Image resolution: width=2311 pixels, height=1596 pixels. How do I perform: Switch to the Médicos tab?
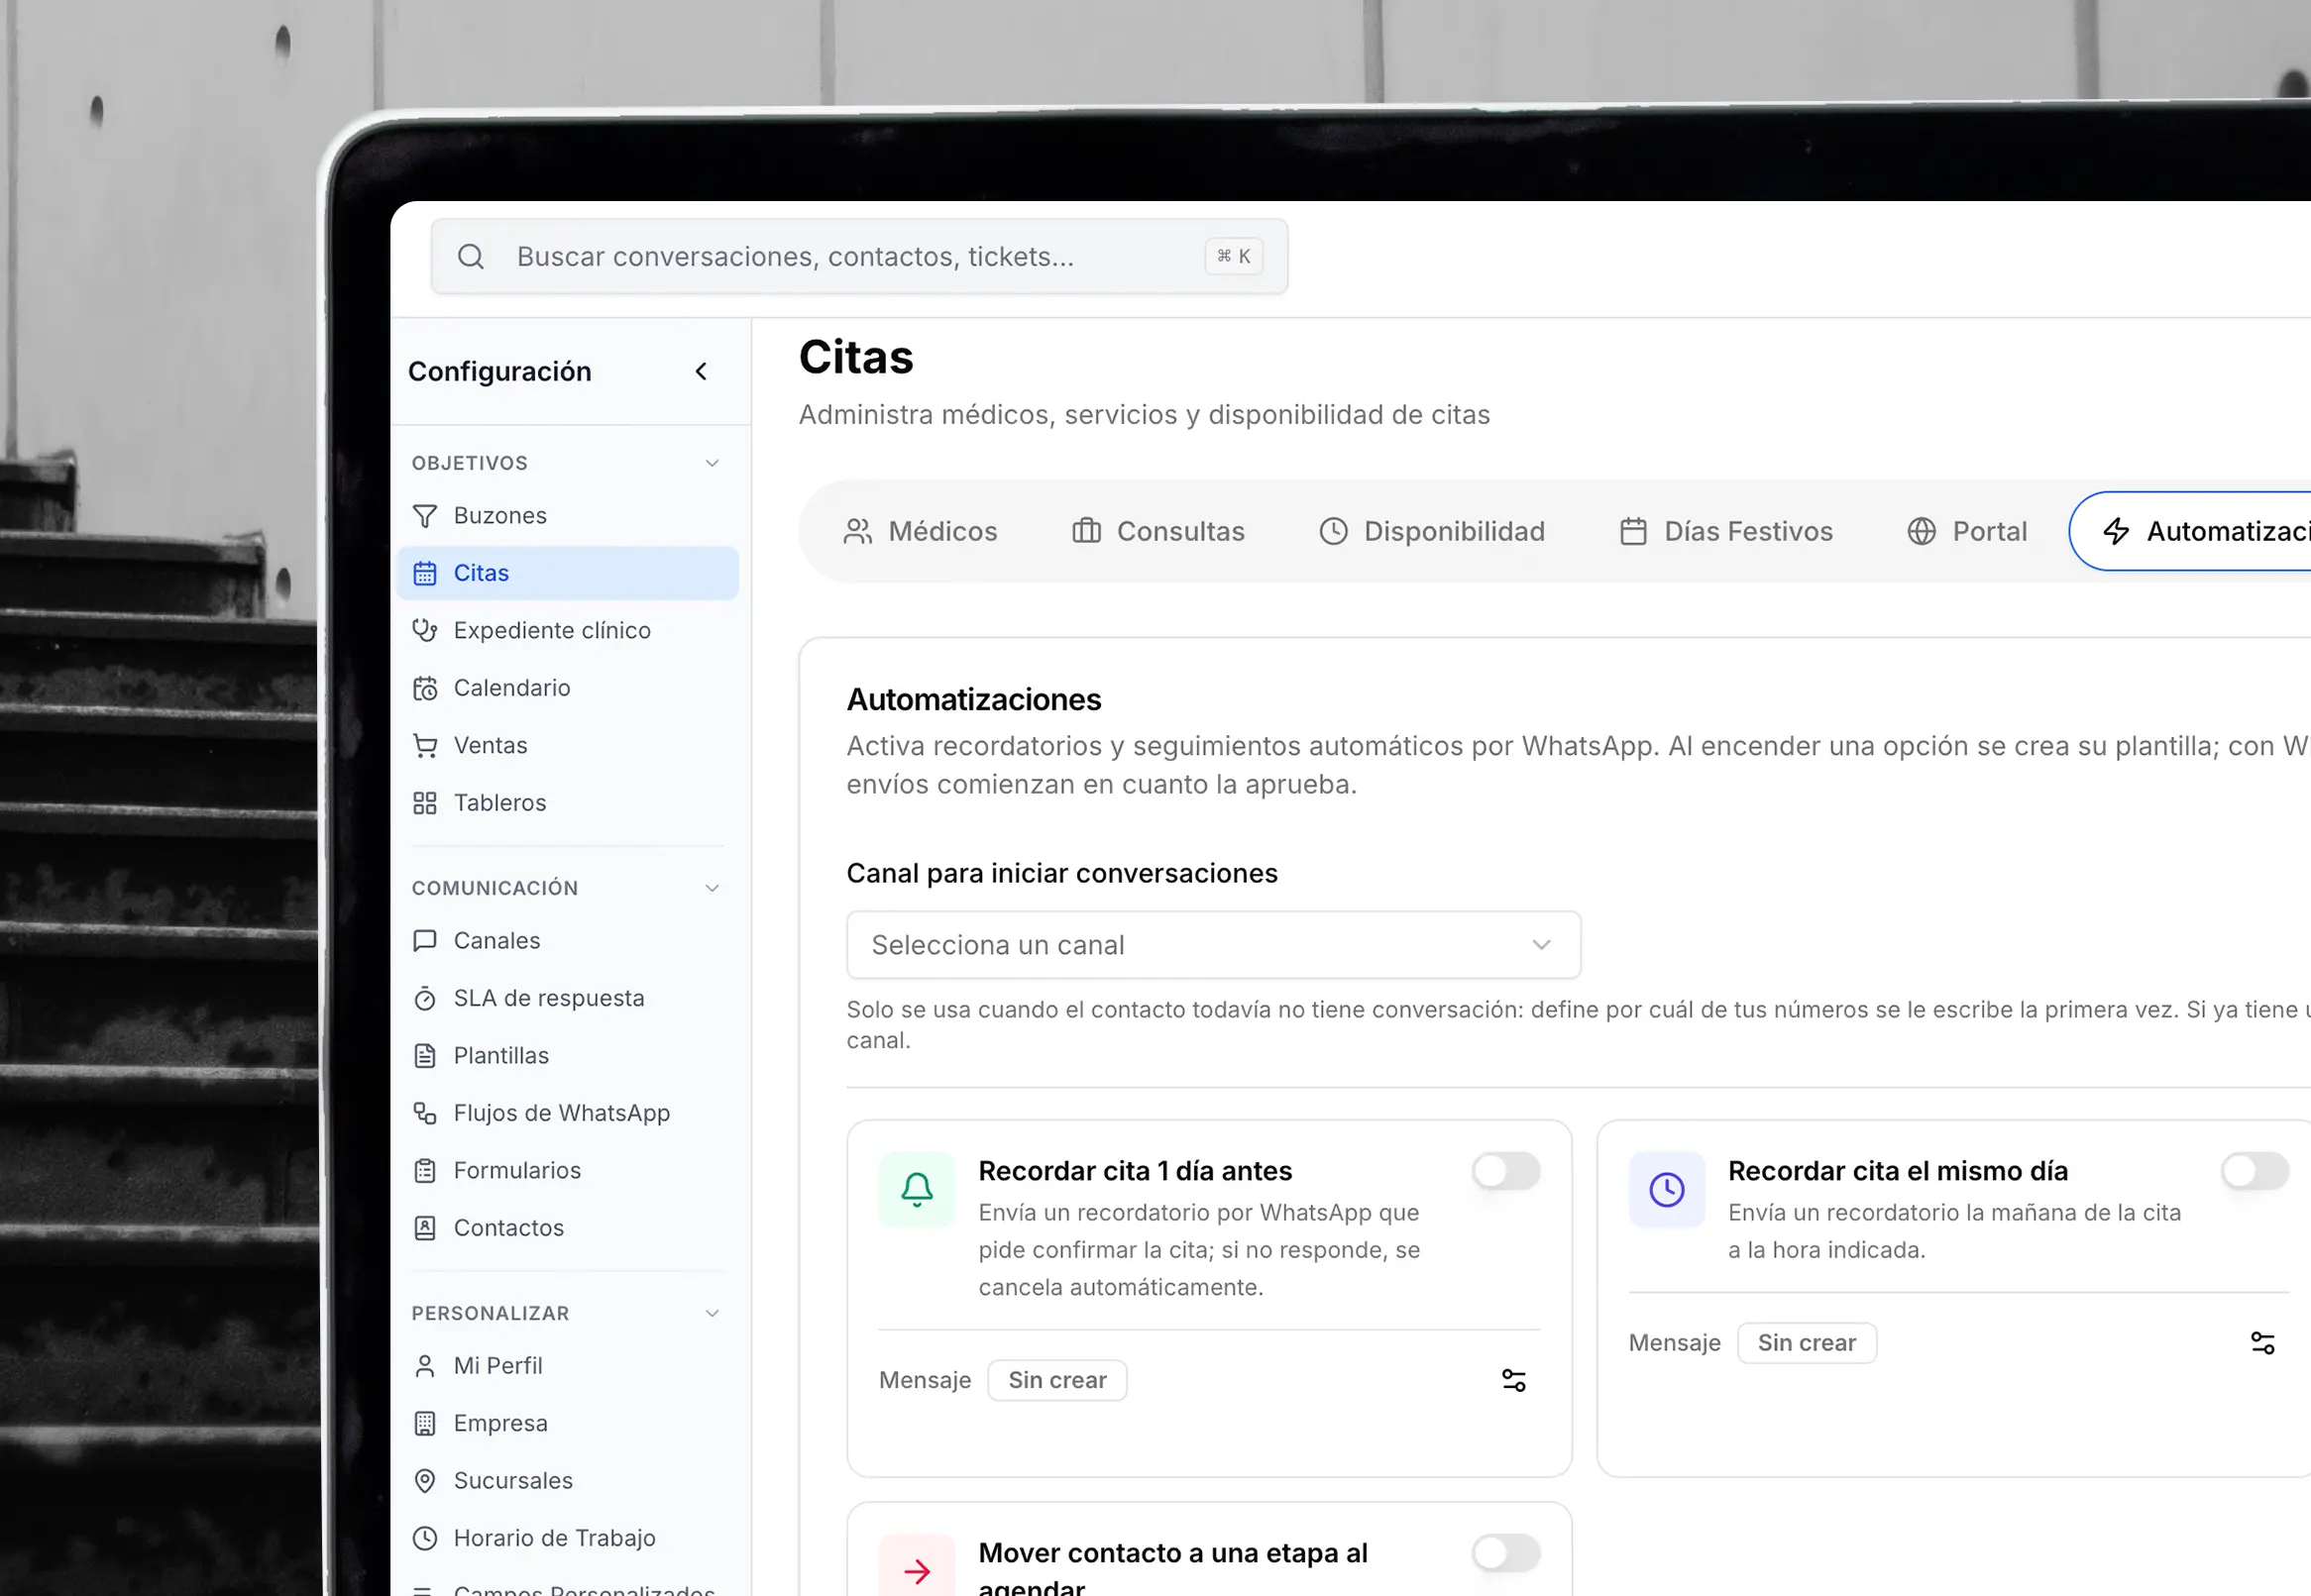920,531
